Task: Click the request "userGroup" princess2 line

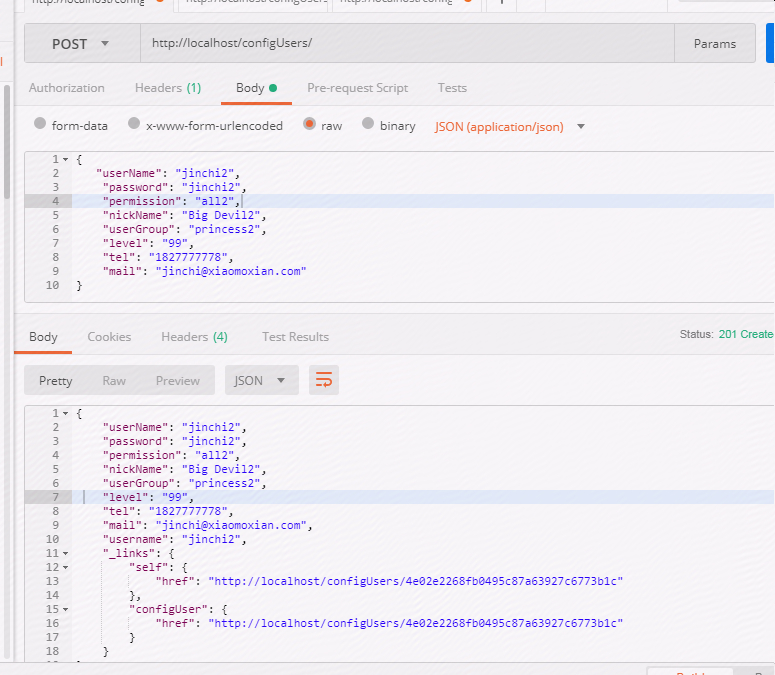Action: point(184,229)
